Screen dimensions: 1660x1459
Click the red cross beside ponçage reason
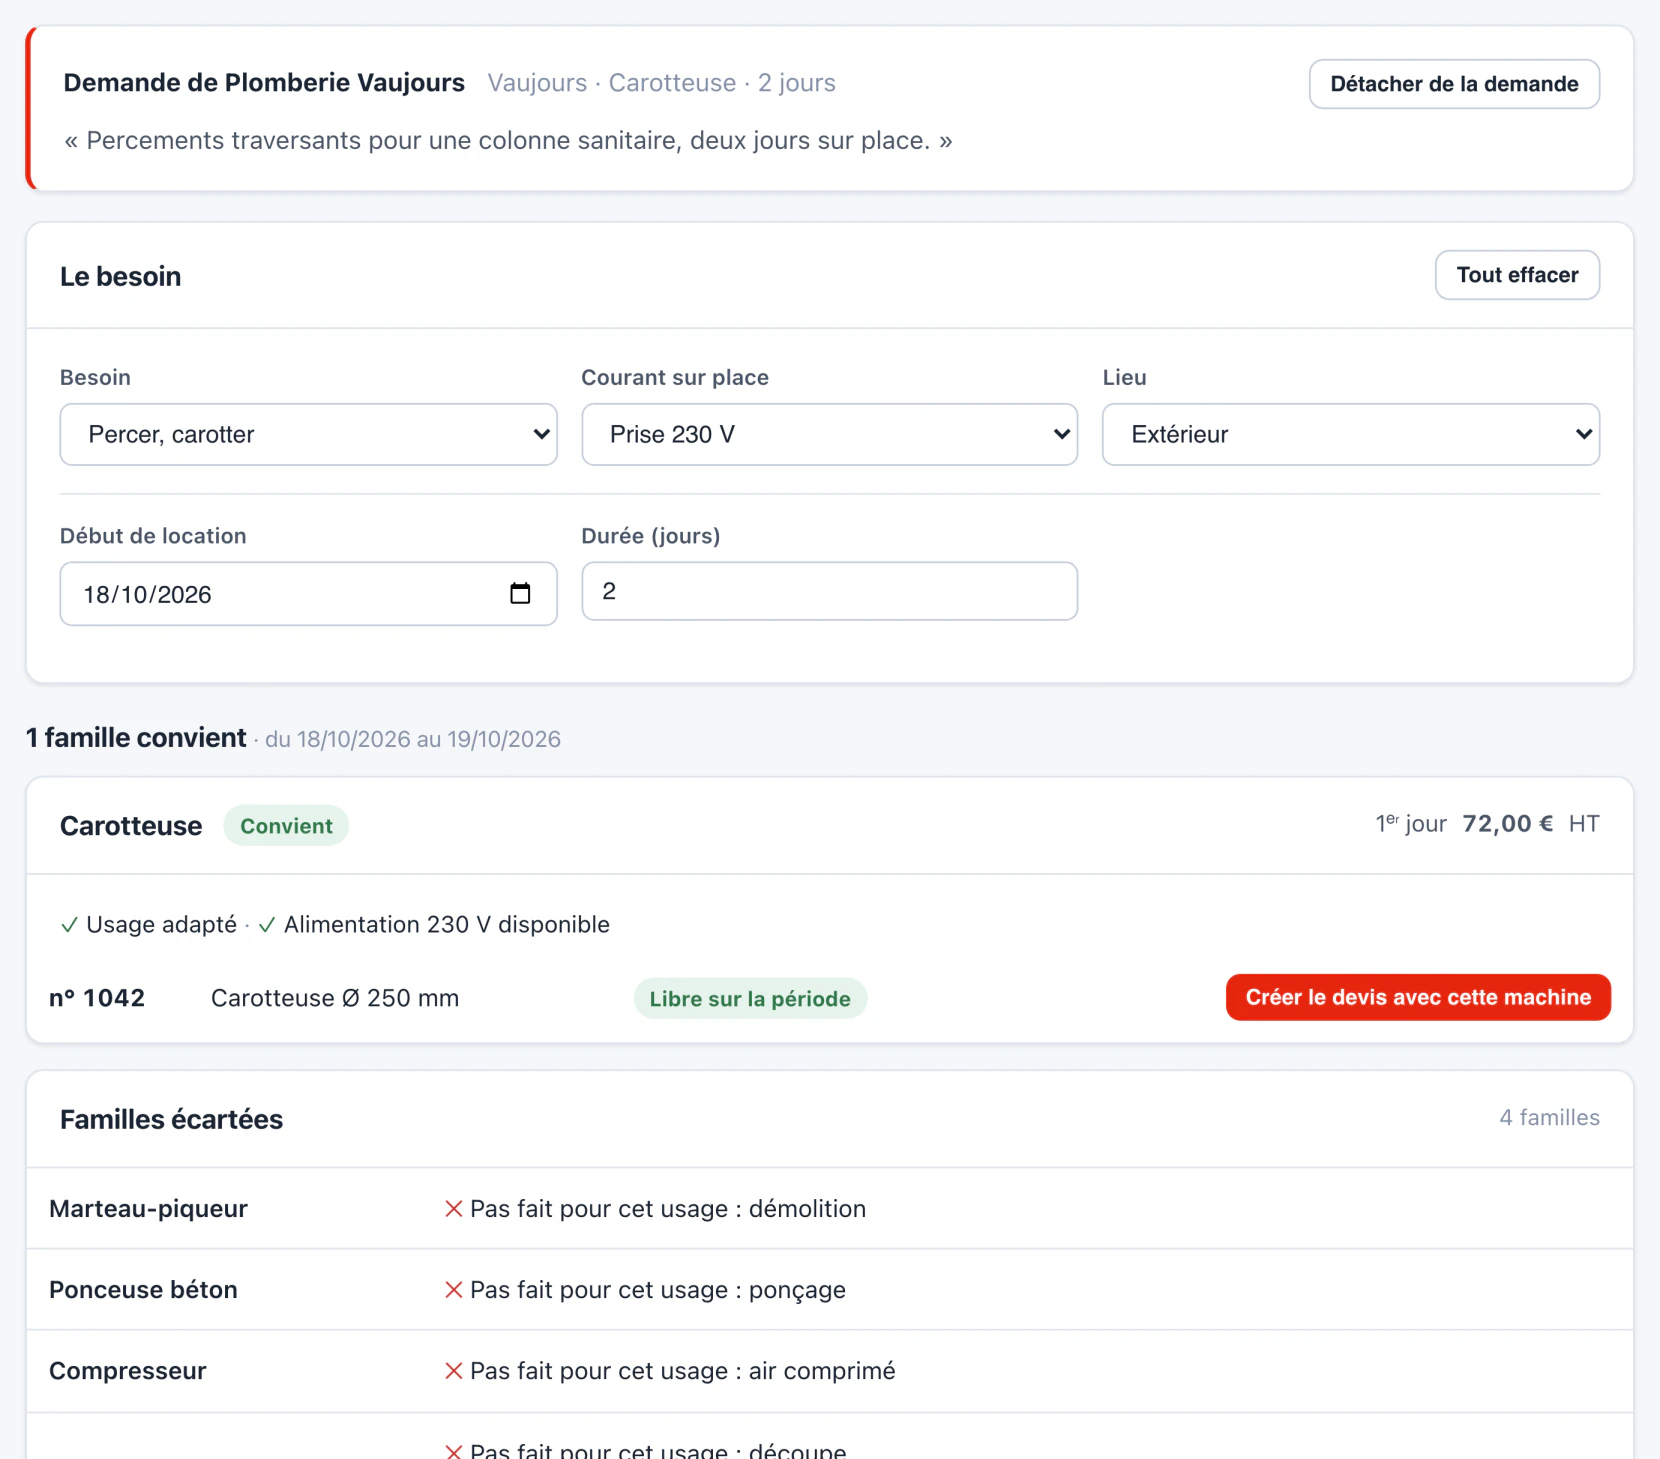coord(454,1290)
